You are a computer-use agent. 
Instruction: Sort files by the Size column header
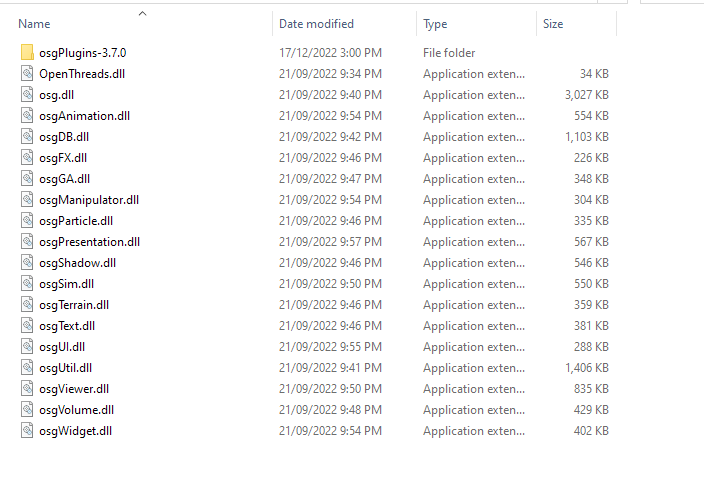click(553, 24)
